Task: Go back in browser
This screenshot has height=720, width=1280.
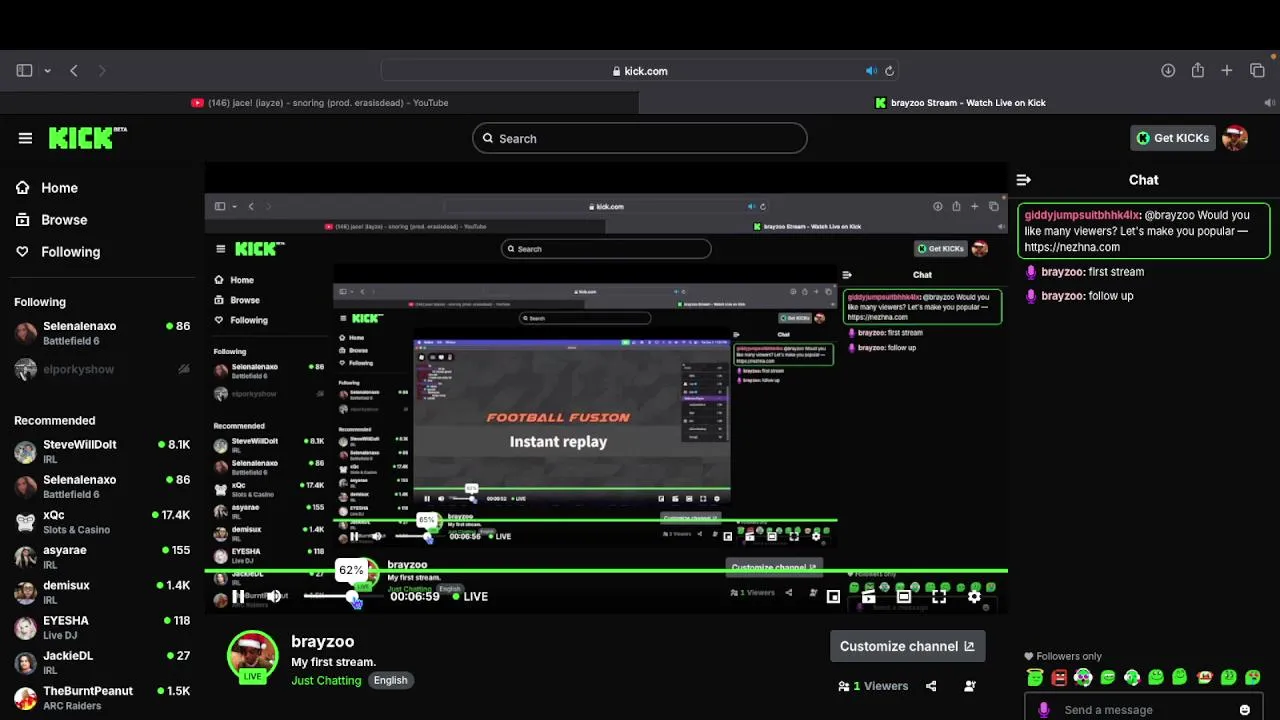Action: click(74, 71)
